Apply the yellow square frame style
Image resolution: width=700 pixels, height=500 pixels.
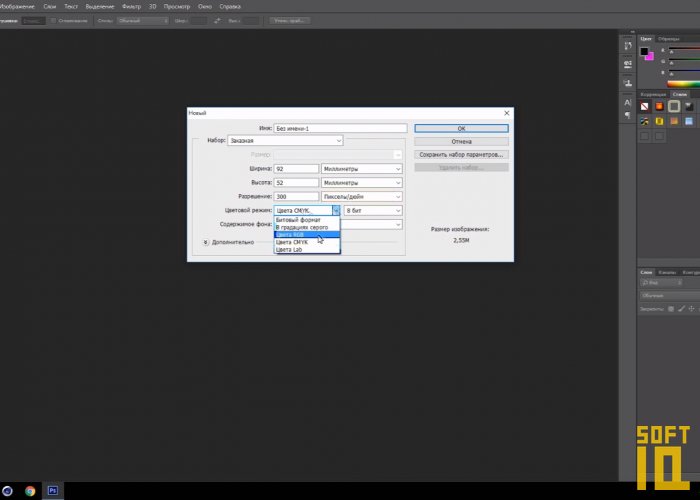click(x=659, y=121)
